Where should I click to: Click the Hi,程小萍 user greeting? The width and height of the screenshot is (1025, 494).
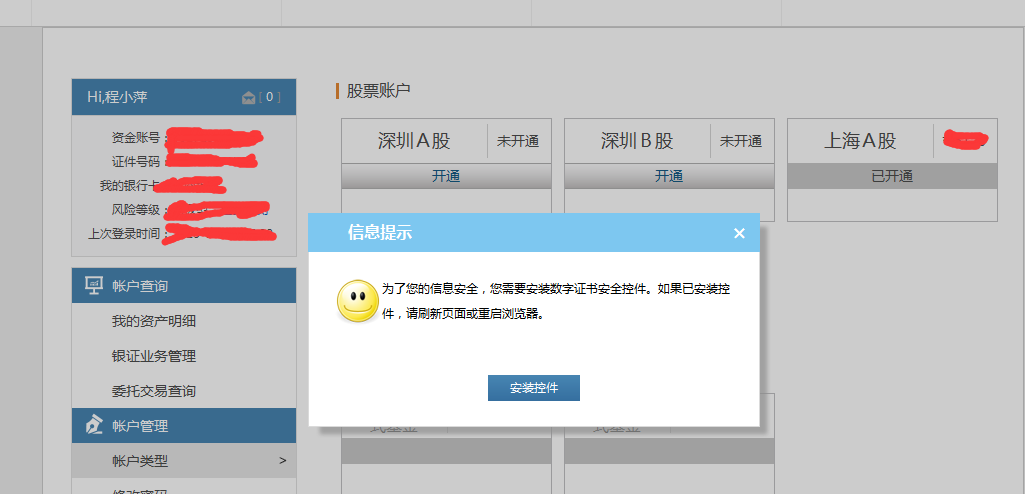click(118, 97)
